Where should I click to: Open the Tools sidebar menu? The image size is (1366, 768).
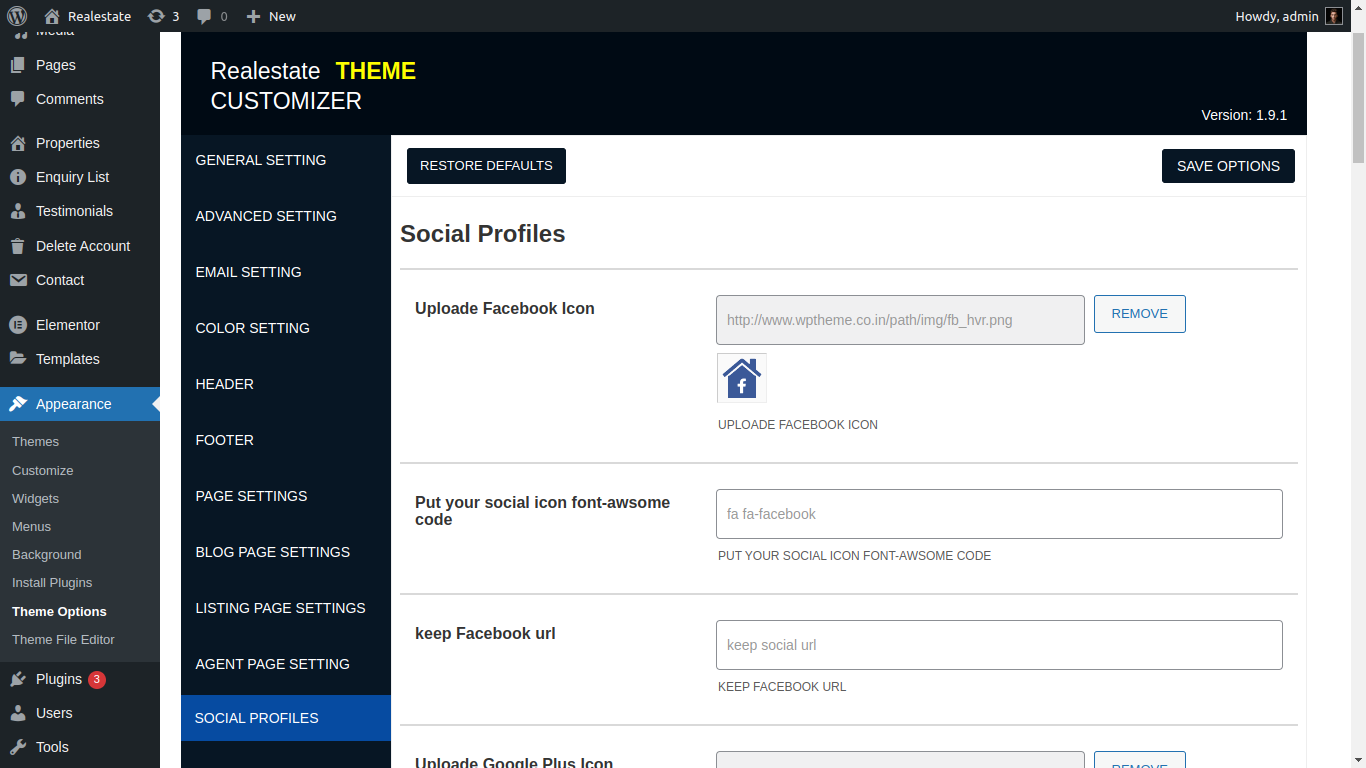coord(52,747)
